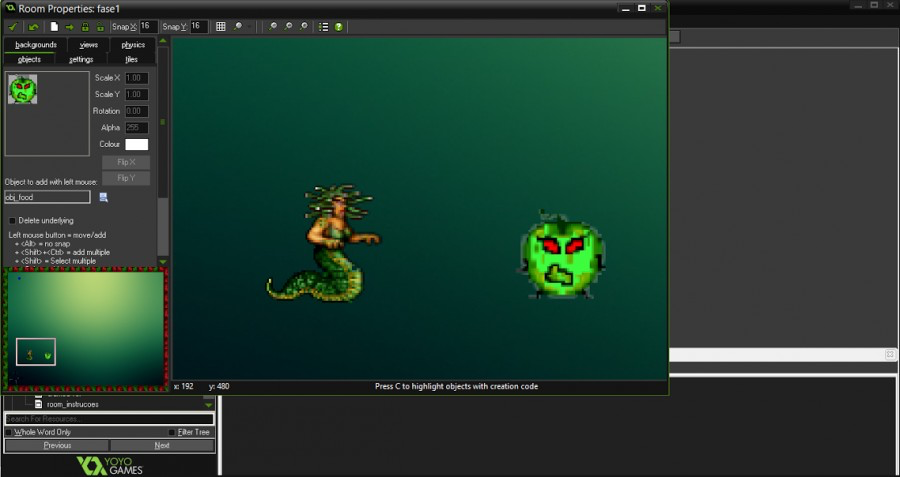This screenshot has width=900, height=477.
Task: Switch to the physics tab
Action: pyautogui.click(x=133, y=45)
